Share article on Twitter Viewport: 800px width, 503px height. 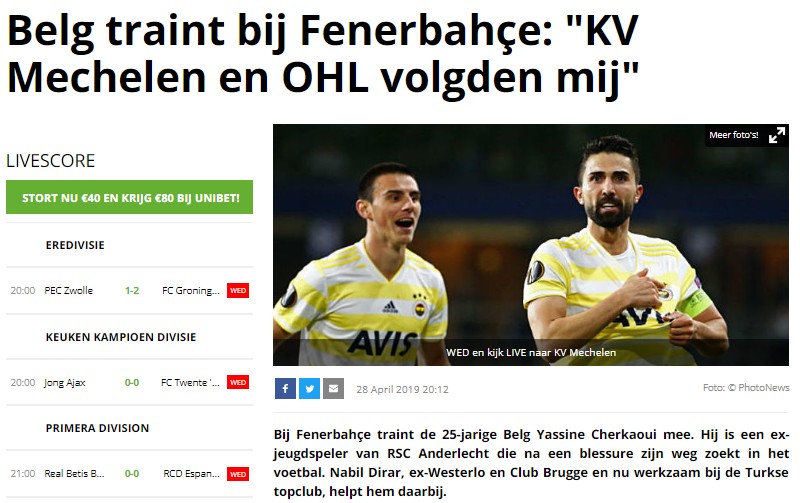point(309,389)
